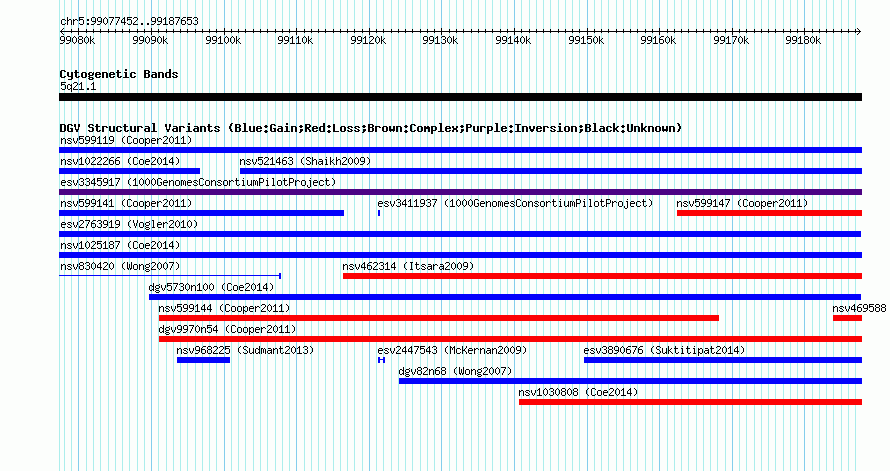This screenshot has width=890, height=471.
Task: Click esv3345917 1000GenomesConsortiumPilotProject label
Action: point(198,182)
